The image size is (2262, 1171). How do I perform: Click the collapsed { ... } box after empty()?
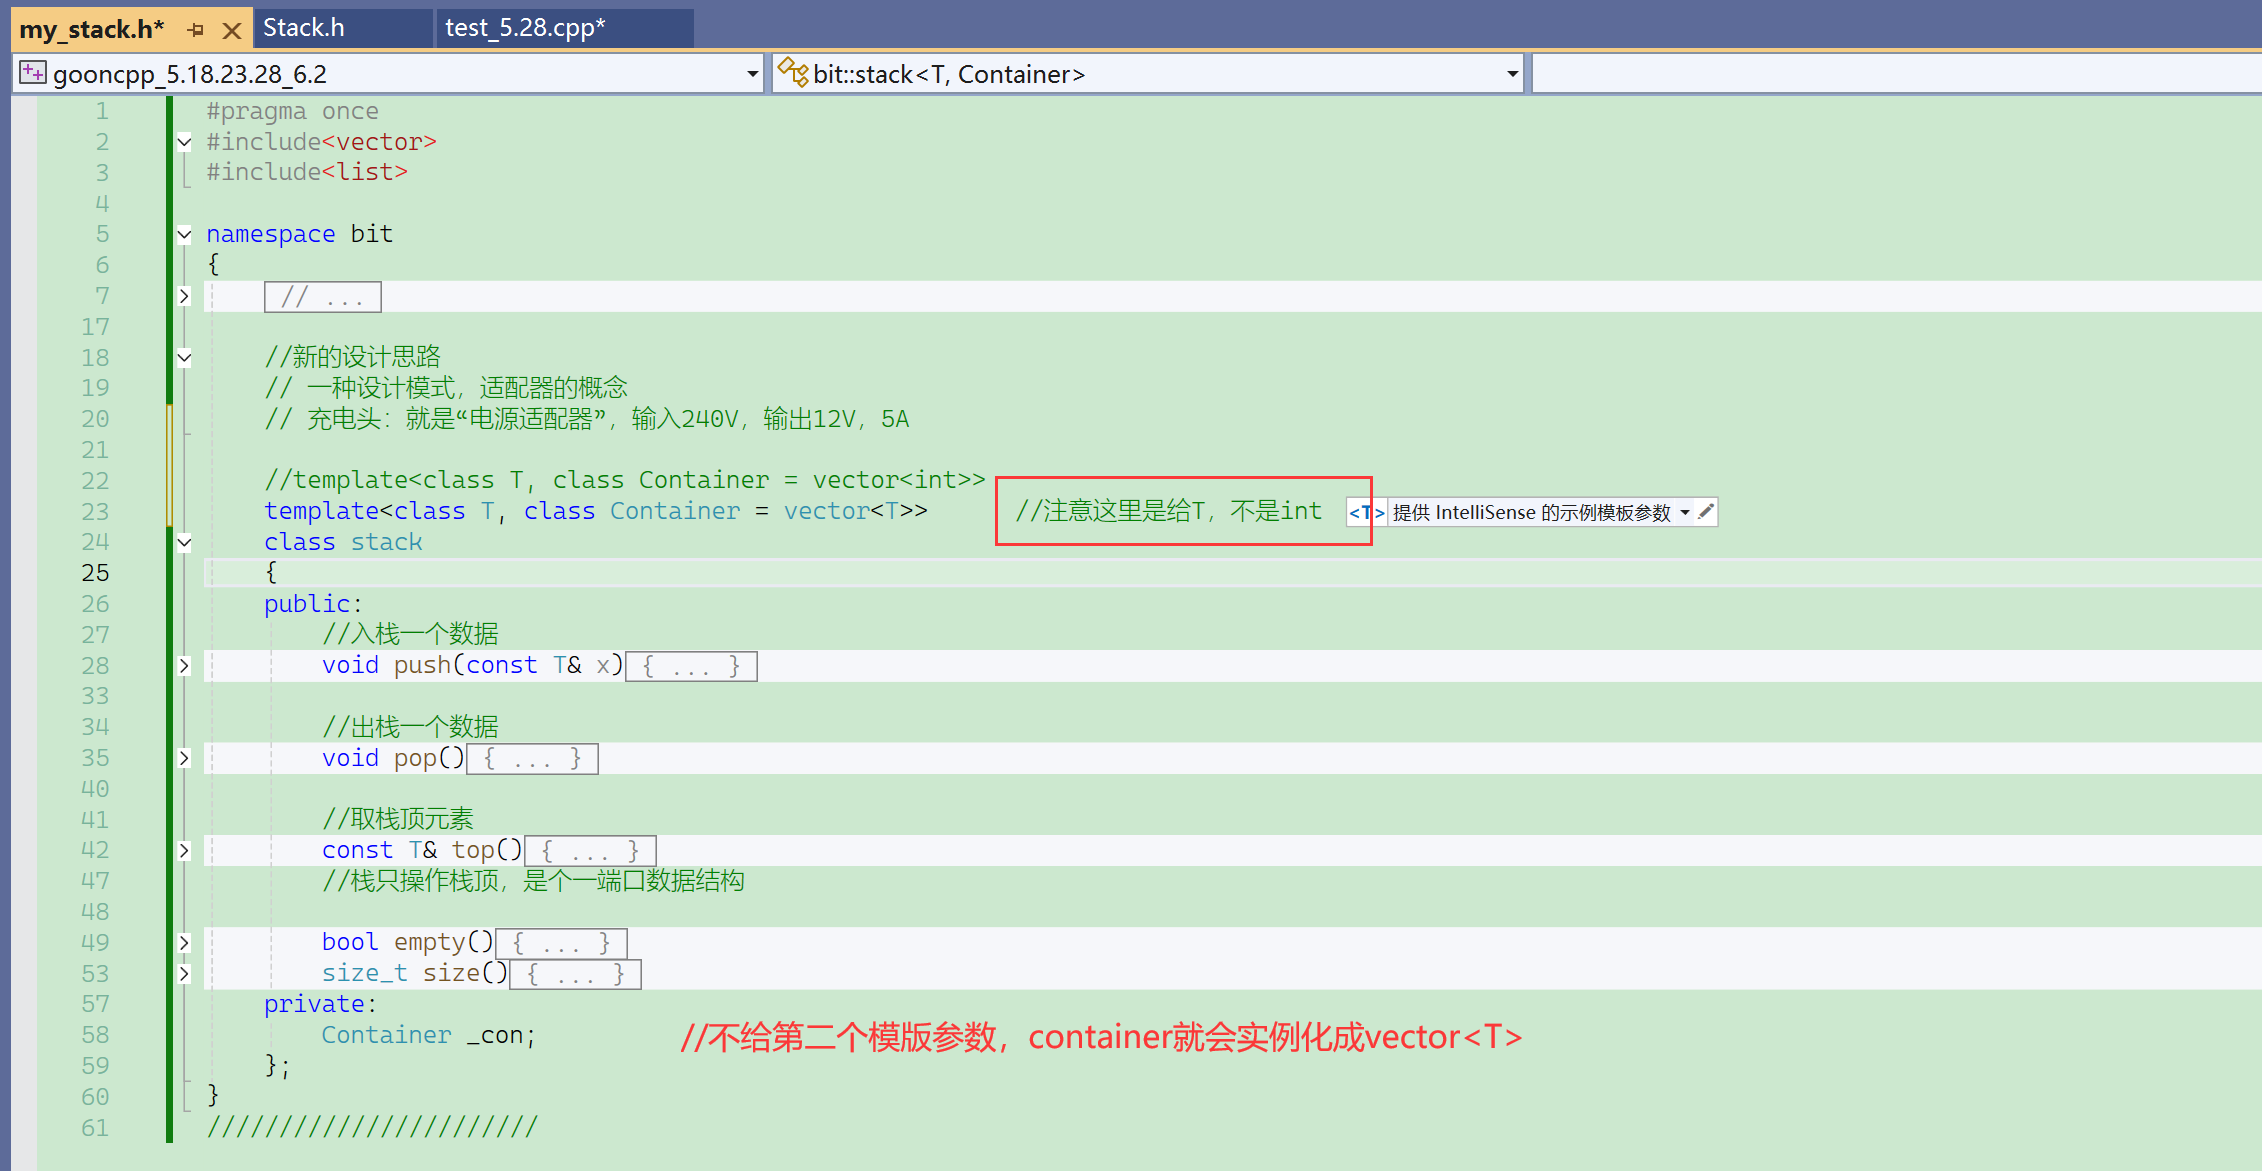point(561,943)
